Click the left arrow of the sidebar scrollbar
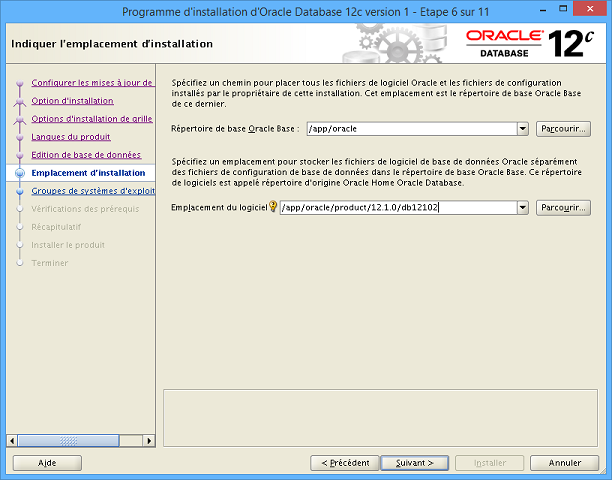612x480 pixels. (12, 441)
